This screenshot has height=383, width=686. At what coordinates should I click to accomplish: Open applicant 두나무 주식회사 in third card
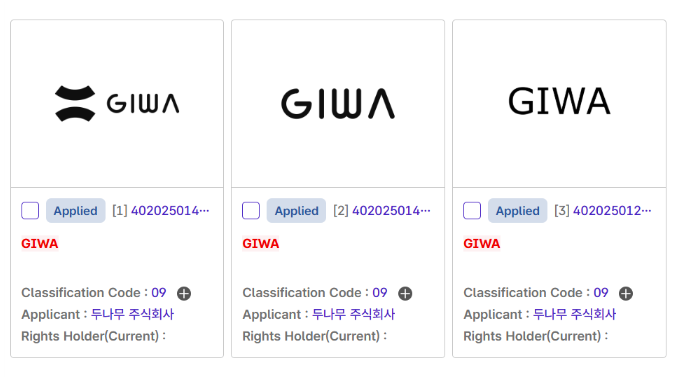(574, 314)
